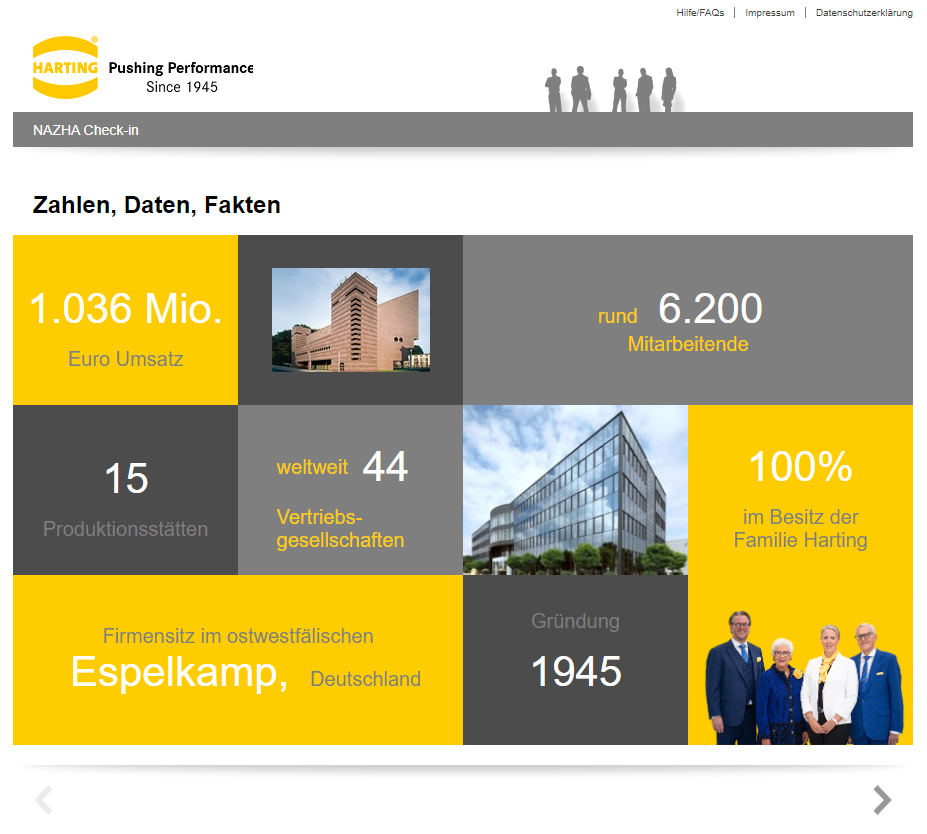The image size is (927, 834).
Task: Click the 'Produktionsstätten' label
Action: pyautogui.click(x=125, y=529)
